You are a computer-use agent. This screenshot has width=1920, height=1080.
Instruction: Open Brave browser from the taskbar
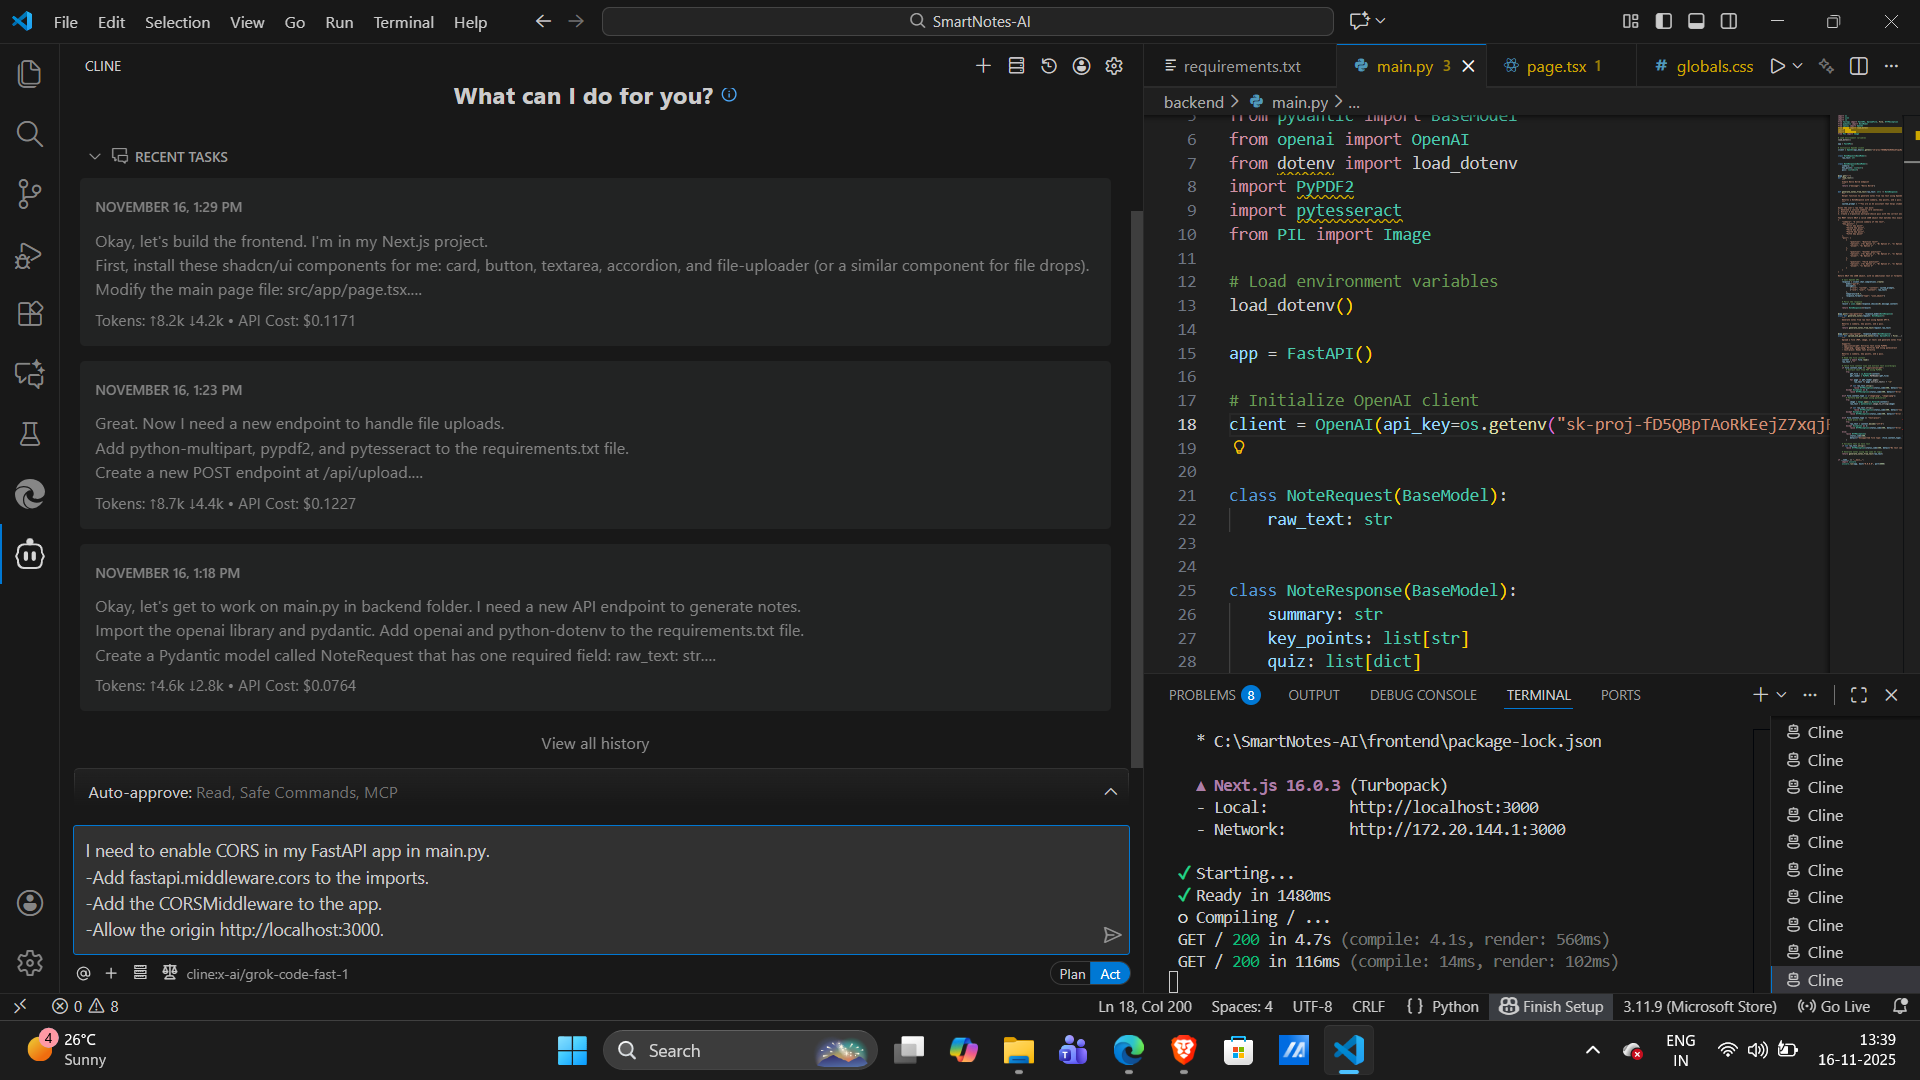[x=1184, y=1050]
